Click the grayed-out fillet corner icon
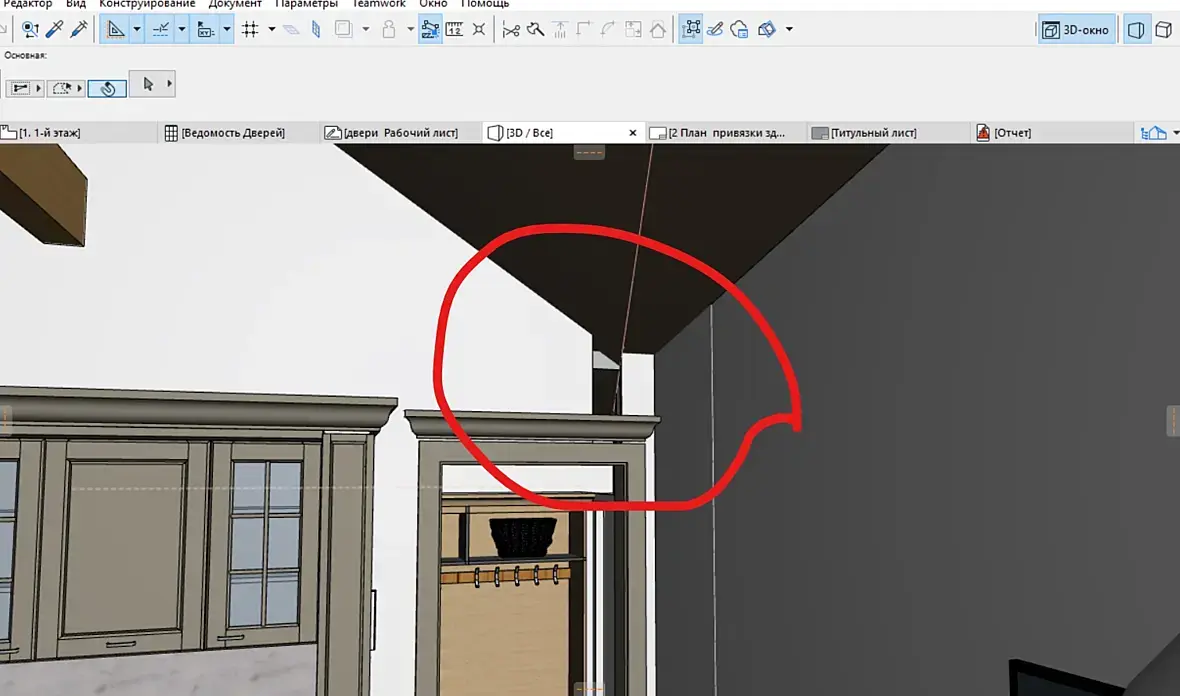The height and width of the screenshot is (696, 1180). point(584,29)
